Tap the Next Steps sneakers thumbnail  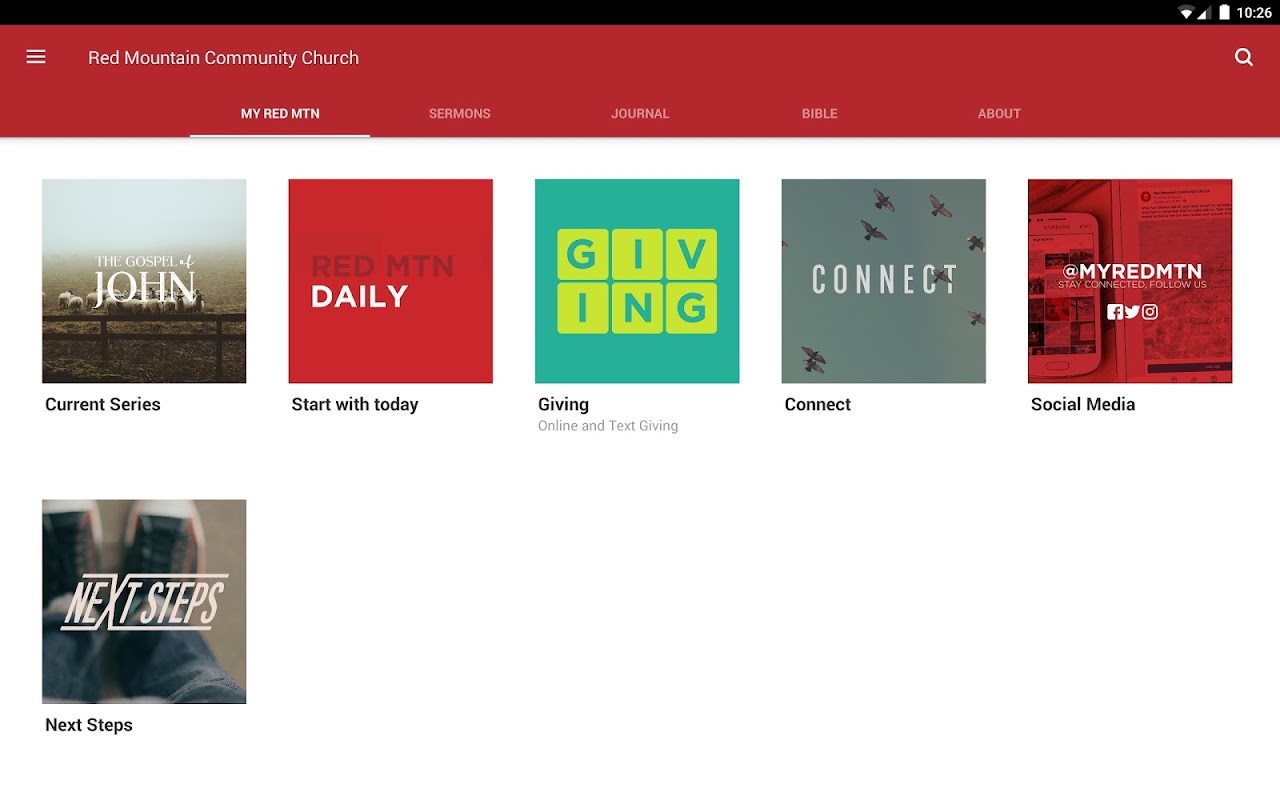click(144, 602)
